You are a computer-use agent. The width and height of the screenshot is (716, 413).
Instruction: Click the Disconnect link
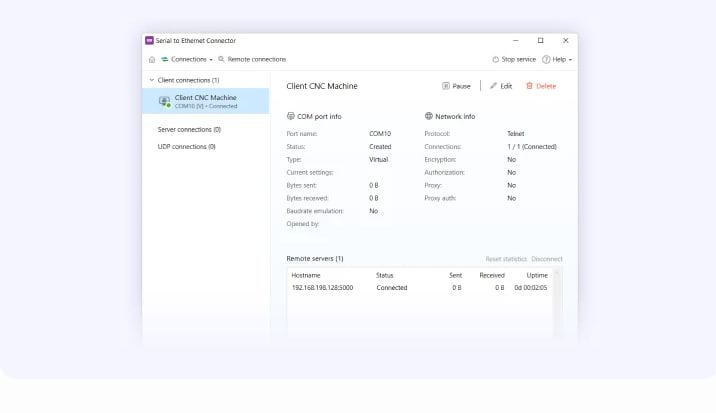[x=547, y=259]
